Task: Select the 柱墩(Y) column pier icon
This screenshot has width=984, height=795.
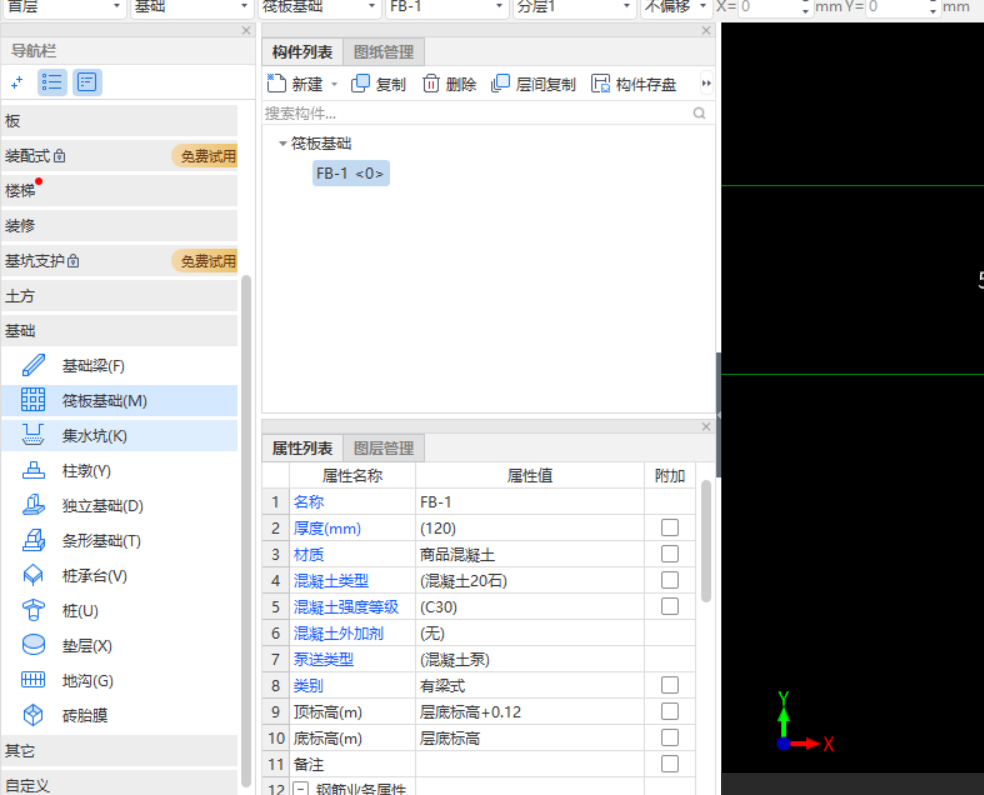Action: coord(33,470)
